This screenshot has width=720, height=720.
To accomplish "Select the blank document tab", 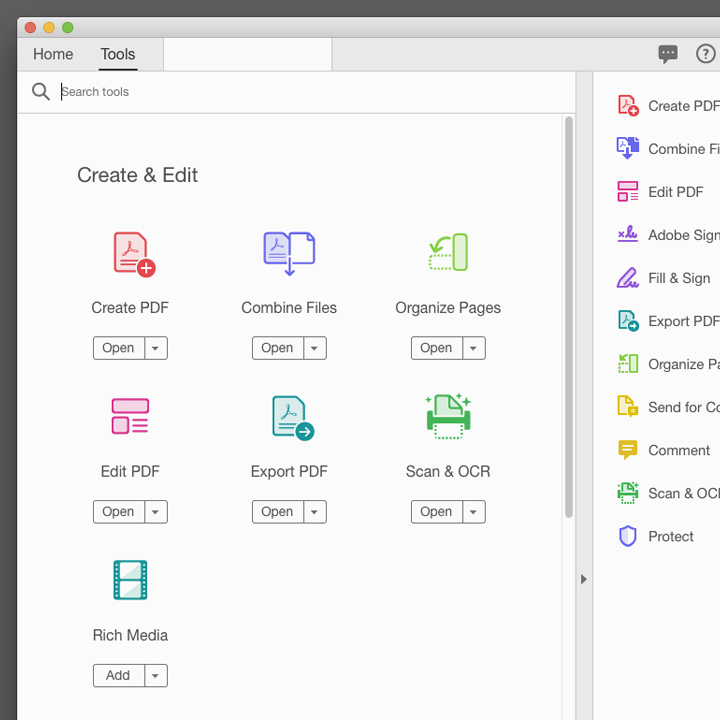I will coord(248,54).
